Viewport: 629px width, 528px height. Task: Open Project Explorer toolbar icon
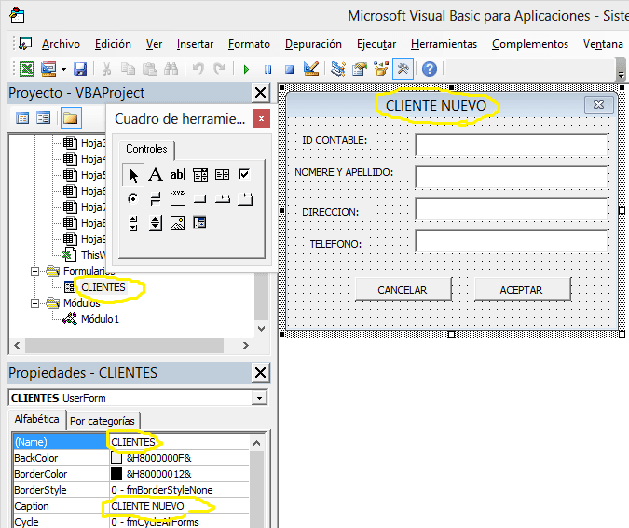pyautogui.click(x=338, y=69)
